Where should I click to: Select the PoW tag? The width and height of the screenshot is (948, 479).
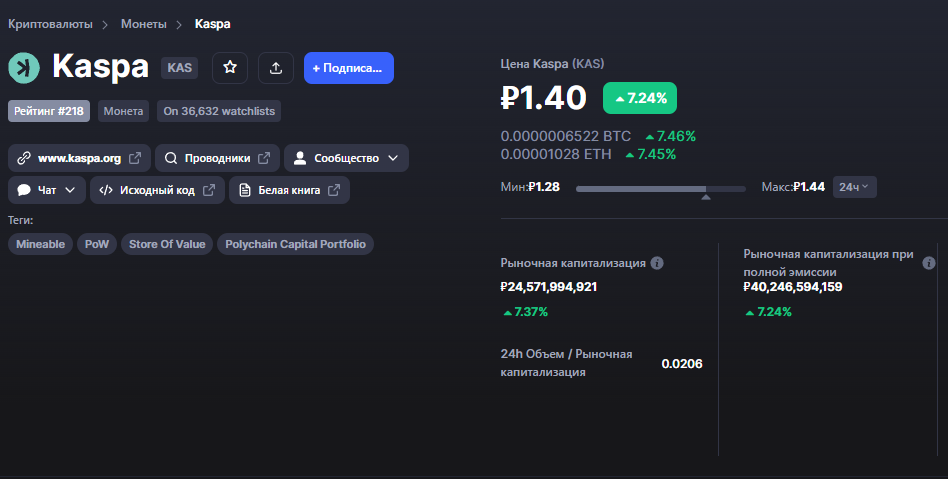(97, 244)
